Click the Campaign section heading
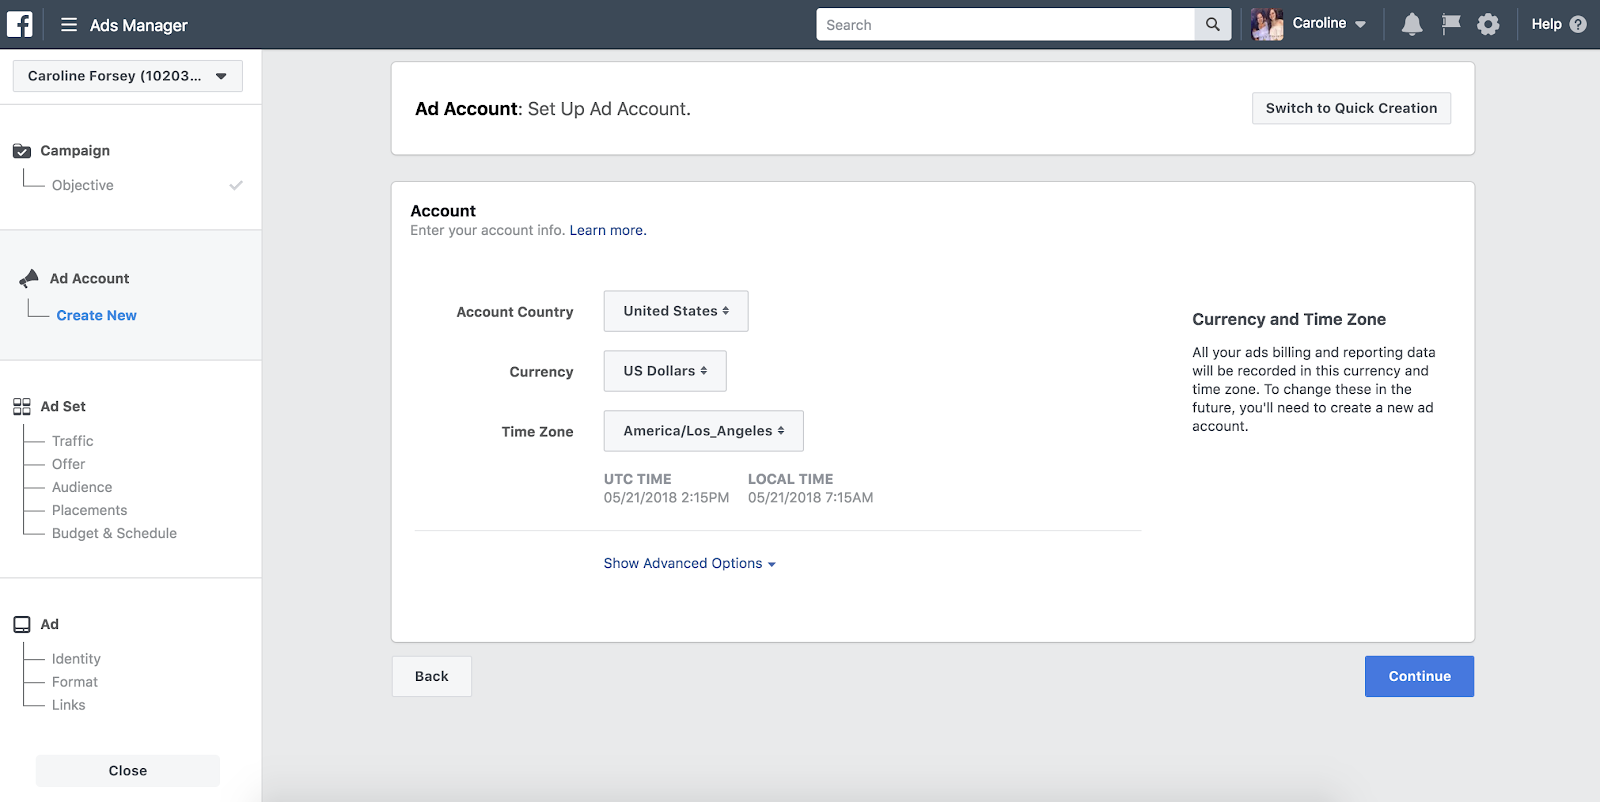 (75, 151)
